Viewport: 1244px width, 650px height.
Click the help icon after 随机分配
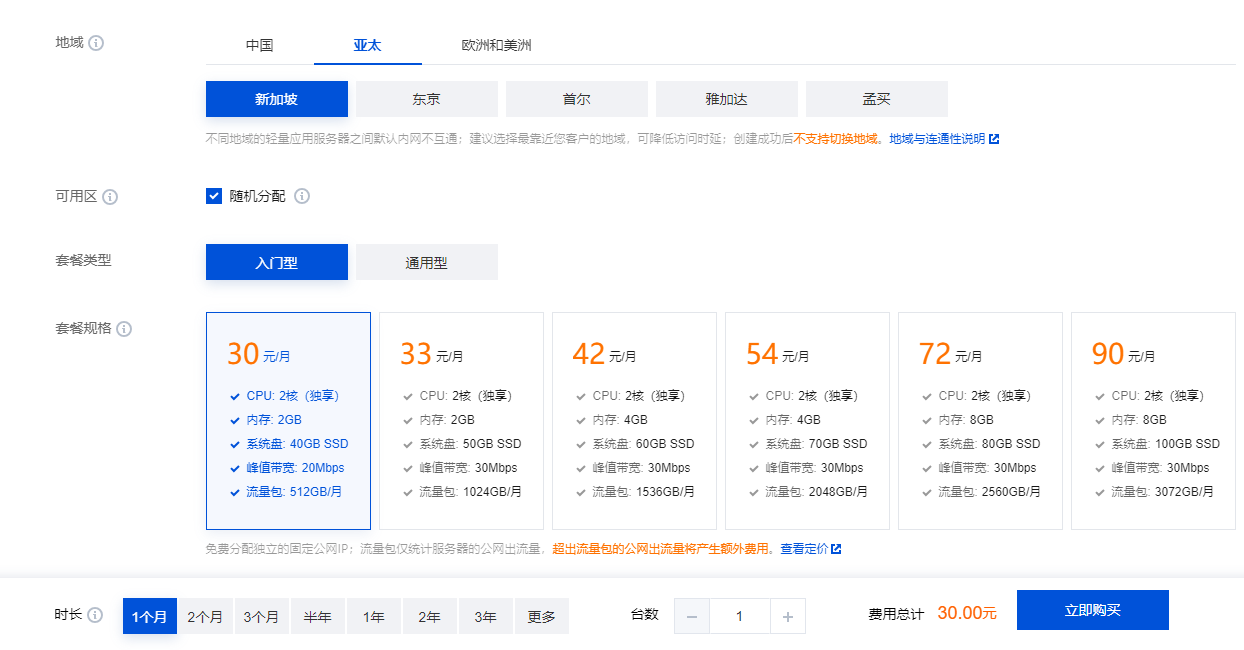pyautogui.click(x=302, y=196)
